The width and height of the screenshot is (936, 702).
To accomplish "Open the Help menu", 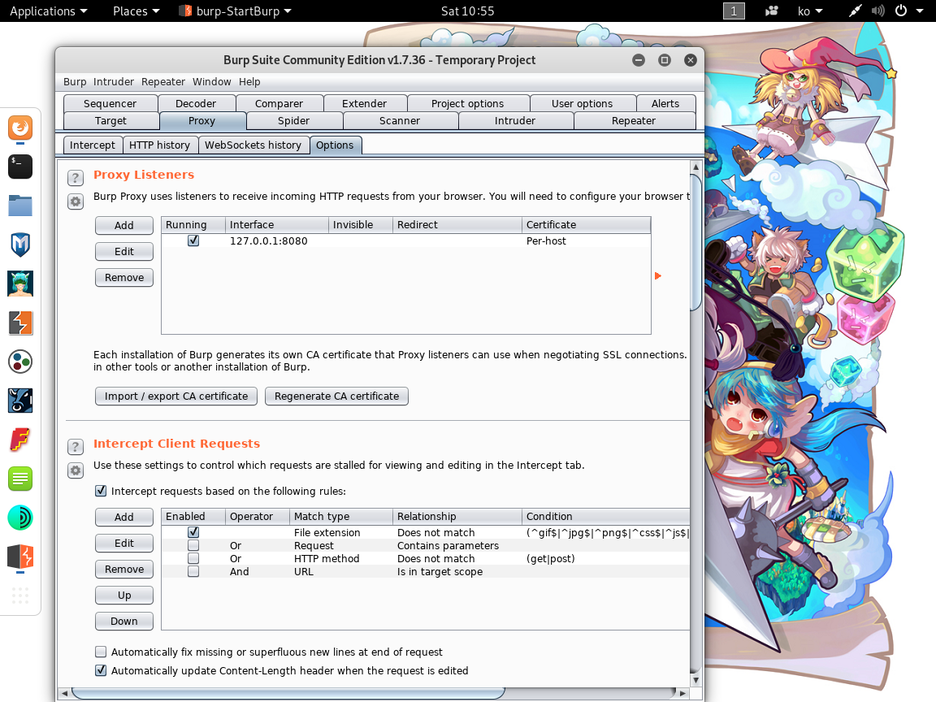I will [x=250, y=82].
